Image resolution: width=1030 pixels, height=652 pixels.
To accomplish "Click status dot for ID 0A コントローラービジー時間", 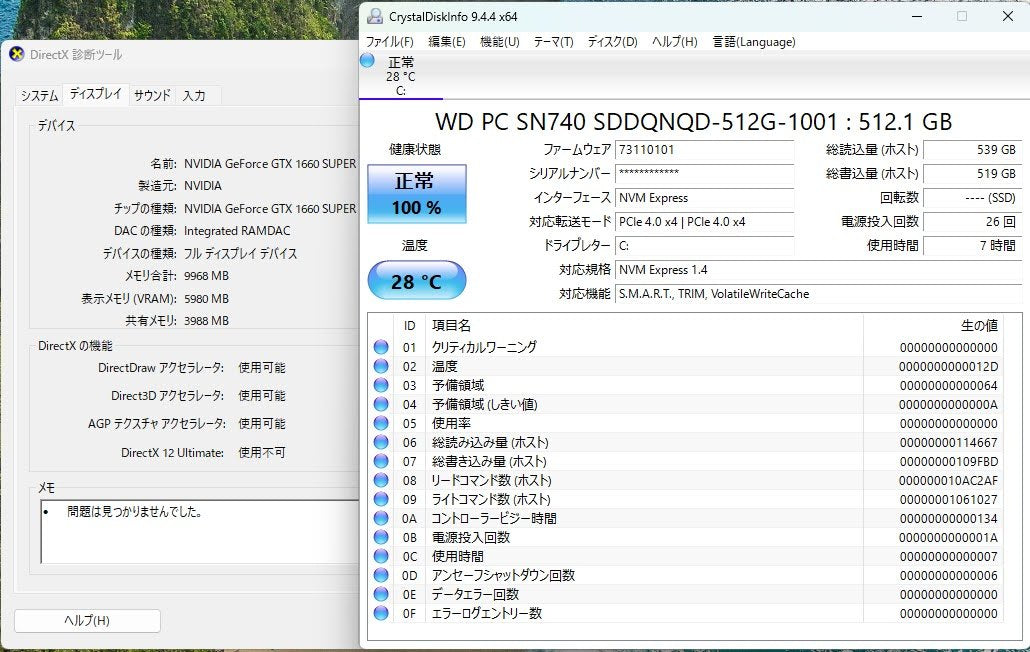I will 381,519.
